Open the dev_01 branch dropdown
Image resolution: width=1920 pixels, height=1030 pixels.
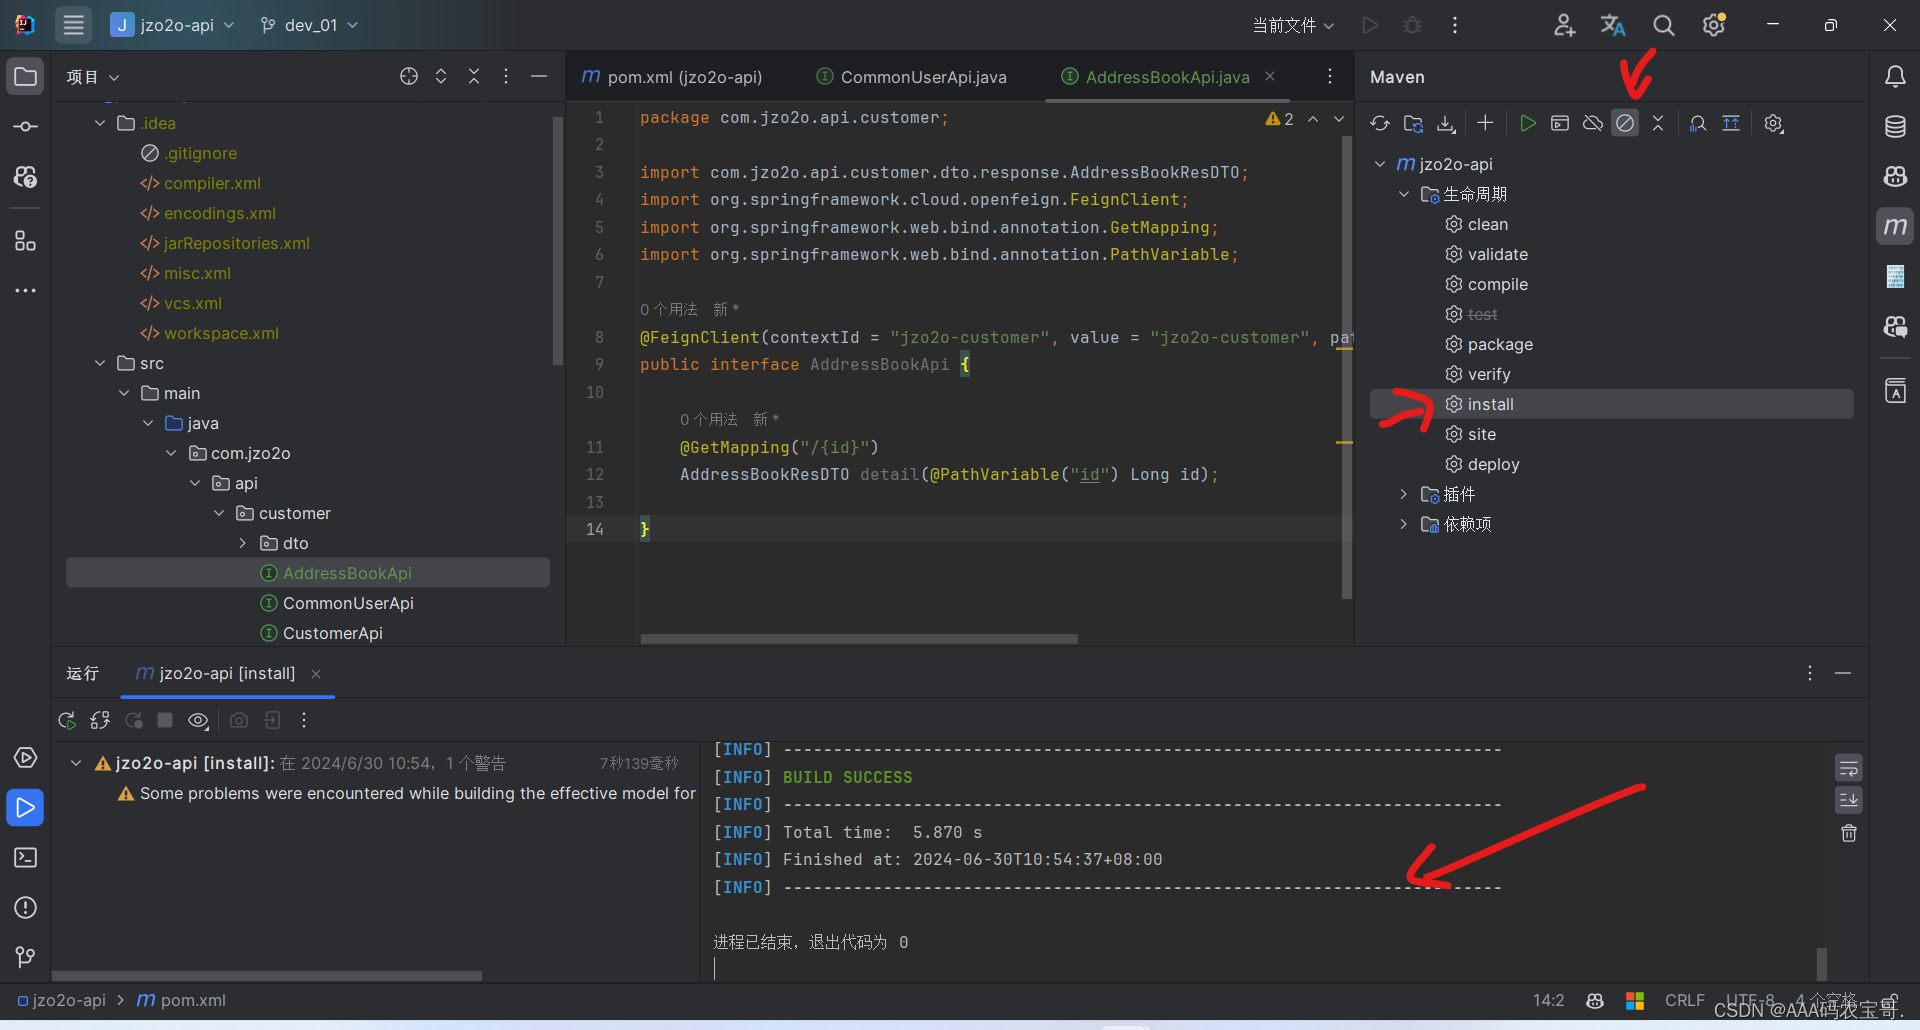[x=309, y=25]
